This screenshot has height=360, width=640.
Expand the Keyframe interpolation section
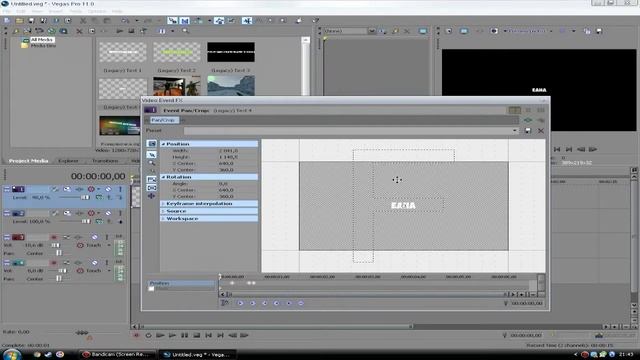click(x=163, y=204)
